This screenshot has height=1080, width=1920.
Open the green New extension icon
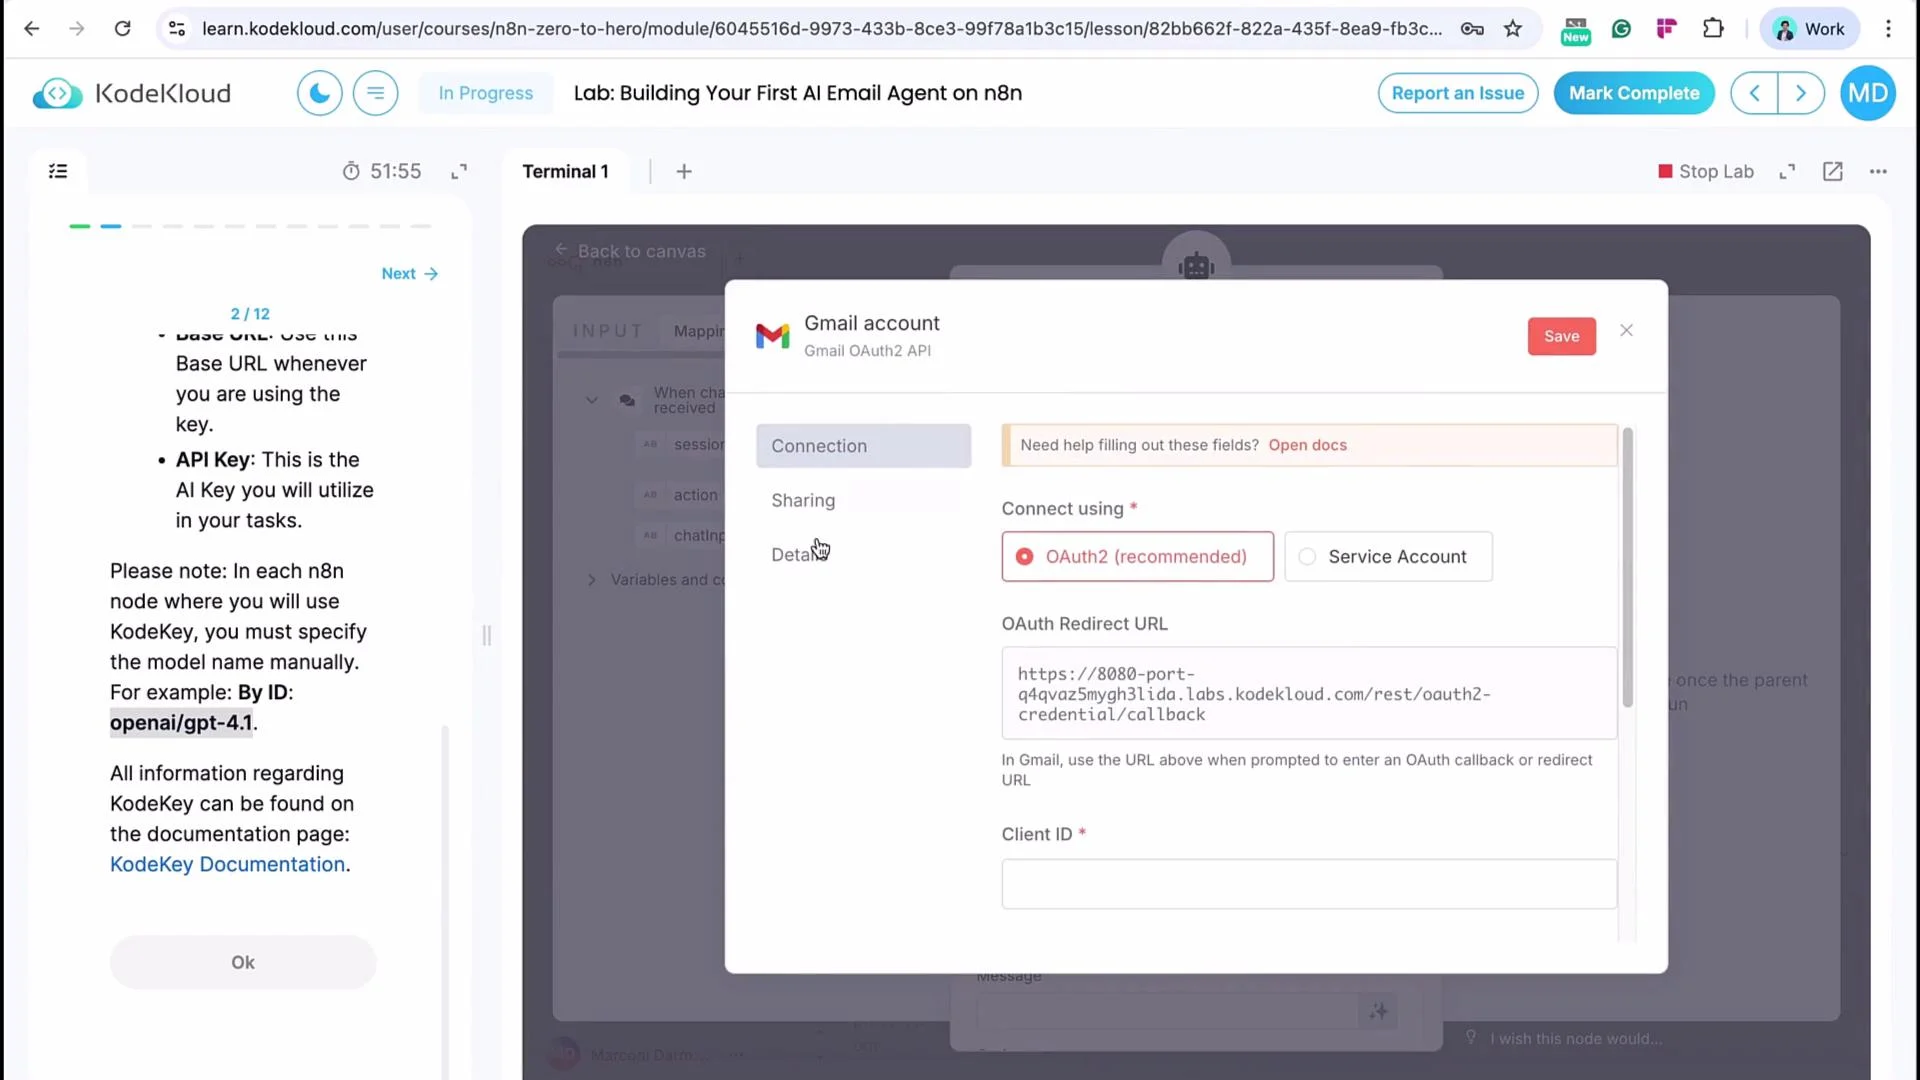point(1575,30)
